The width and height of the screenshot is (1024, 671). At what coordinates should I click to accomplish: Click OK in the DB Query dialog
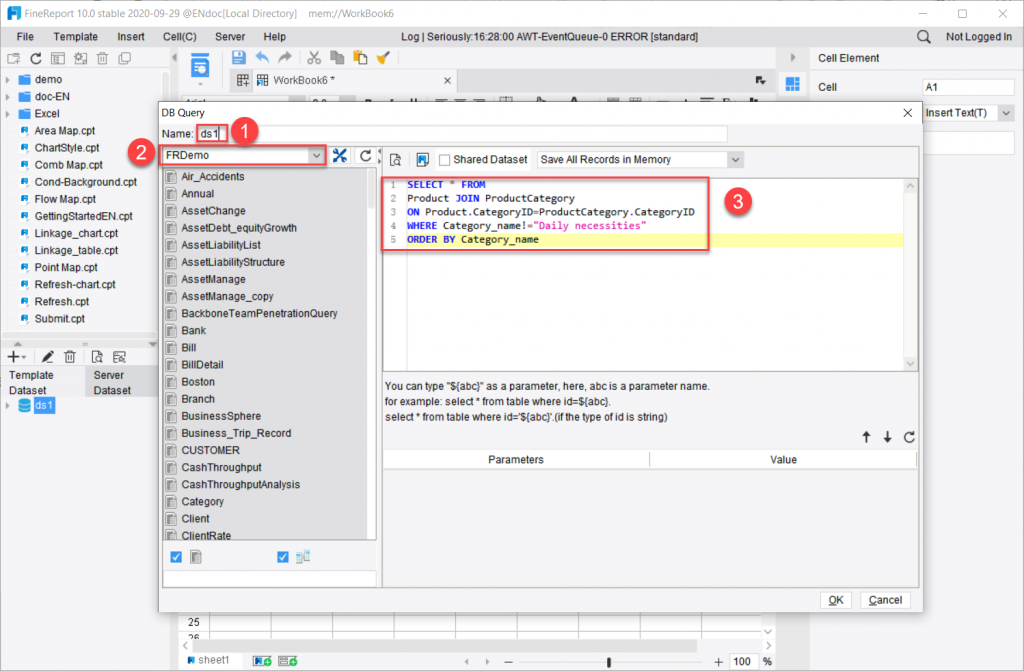[836, 600]
